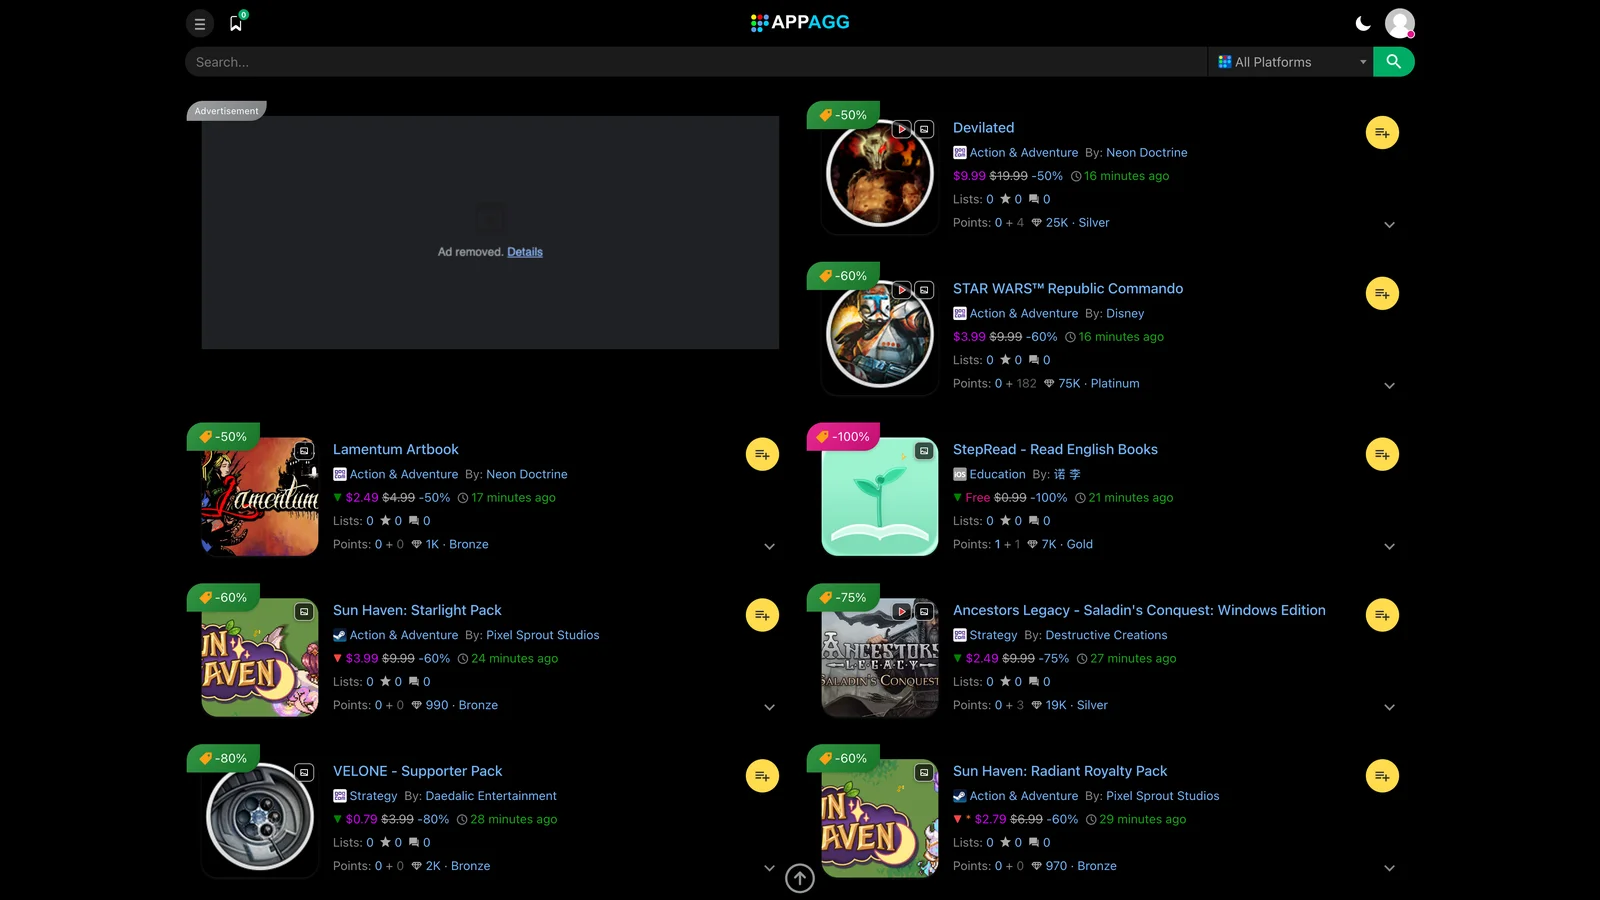Viewport: 1600px width, 900px height.
Task: View VELONE Supporter Pack screenshots icon
Action: 305,773
